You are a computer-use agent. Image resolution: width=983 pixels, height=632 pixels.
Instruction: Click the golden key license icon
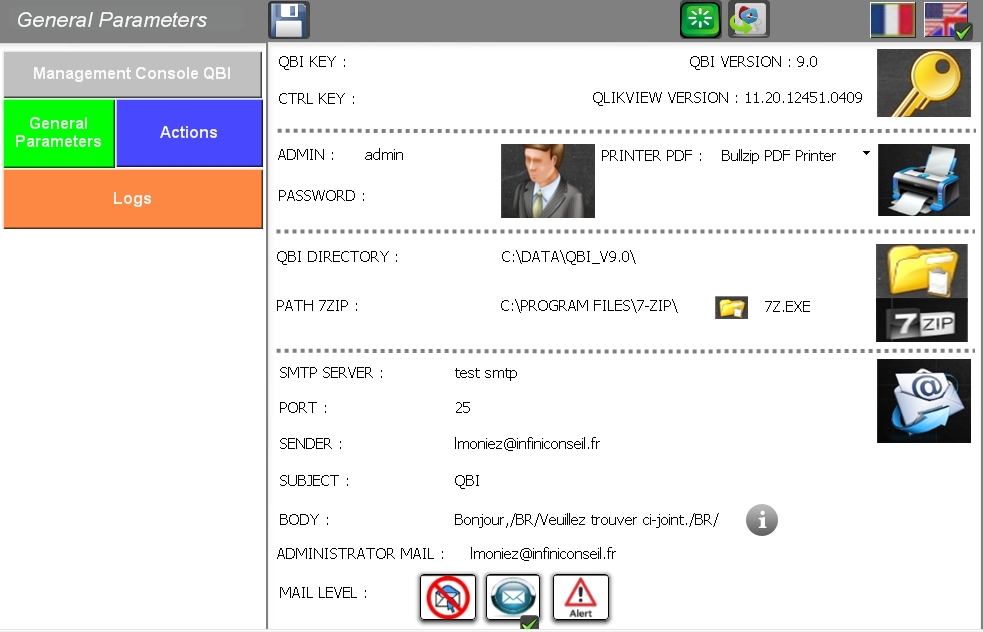pos(923,83)
